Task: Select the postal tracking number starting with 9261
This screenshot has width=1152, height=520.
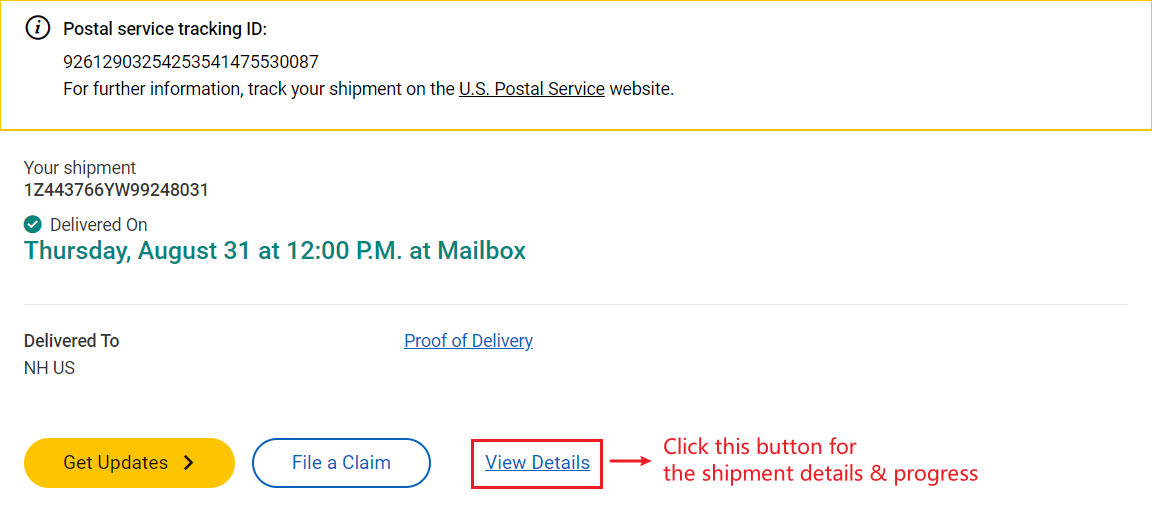Action: pyautogui.click(x=191, y=62)
